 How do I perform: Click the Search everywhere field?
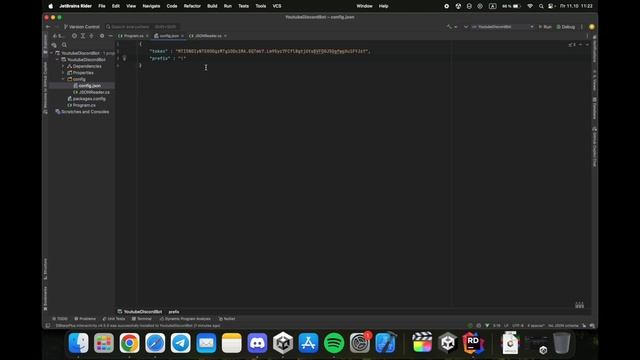[x=141, y=27]
